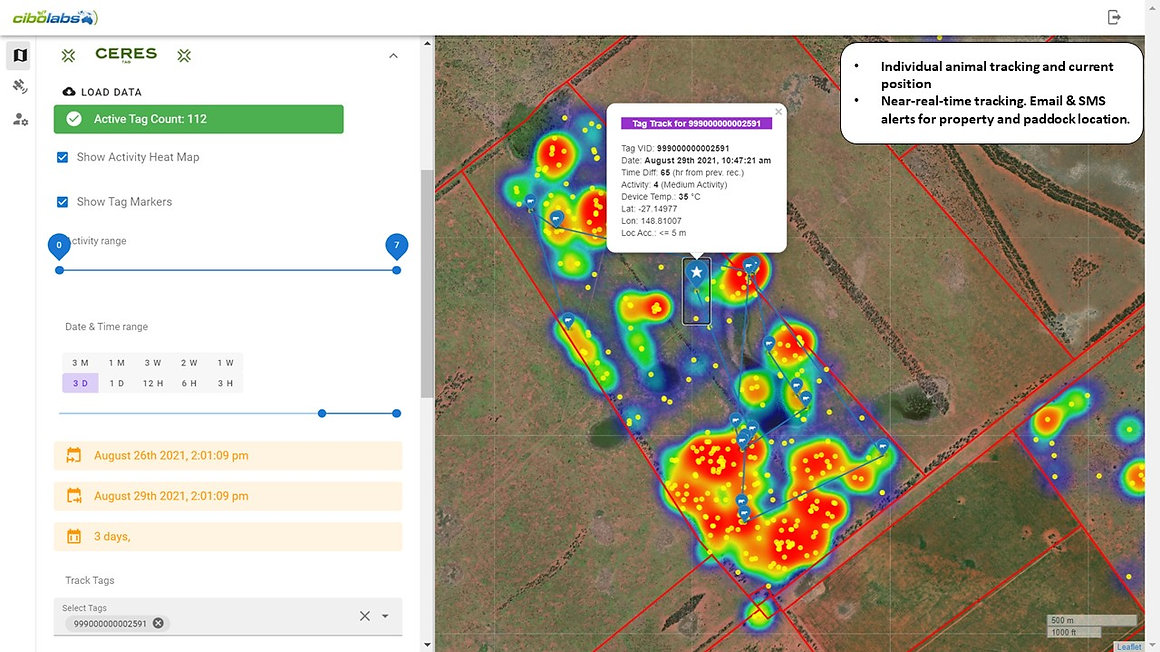Image resolution: width=1160 pixels, height=652 pixels.
Task: Click the Activity: 4 (Medium Activity) line
Action: point(674,184)
